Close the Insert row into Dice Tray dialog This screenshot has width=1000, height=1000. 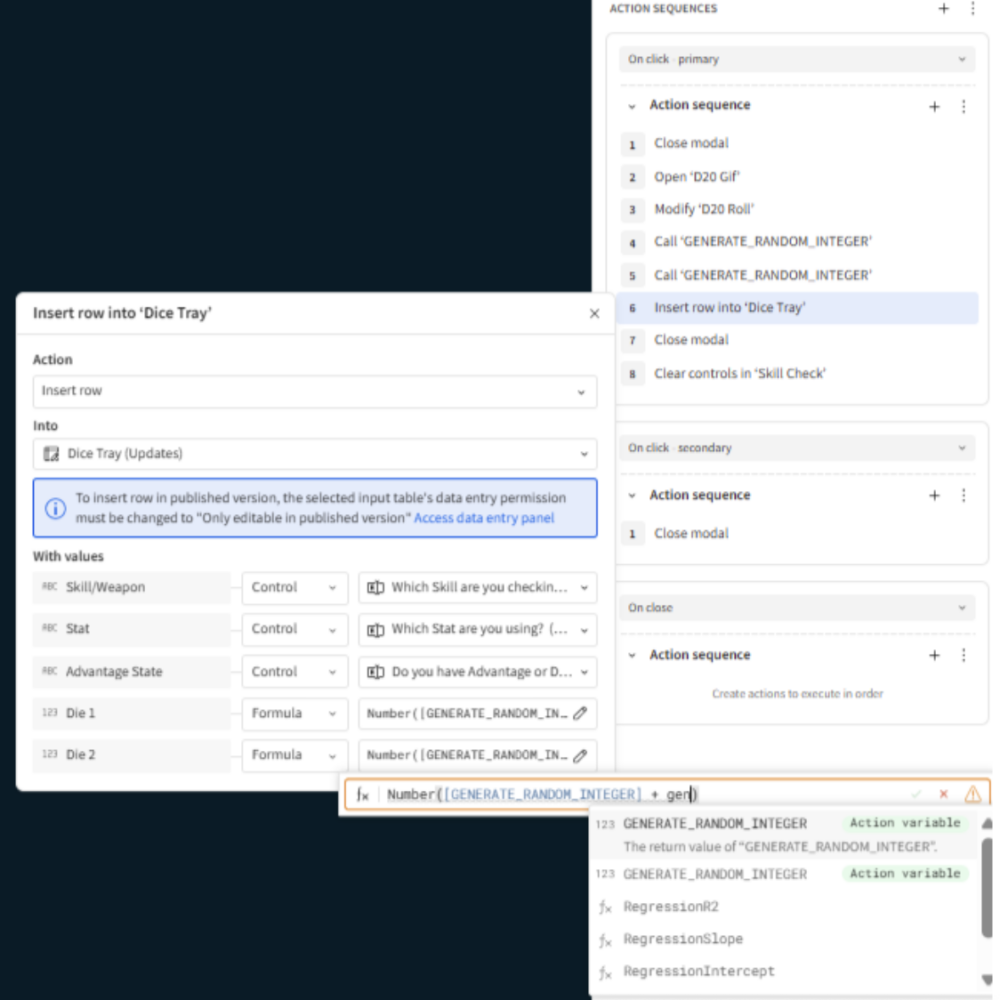(x=594, y=314)
